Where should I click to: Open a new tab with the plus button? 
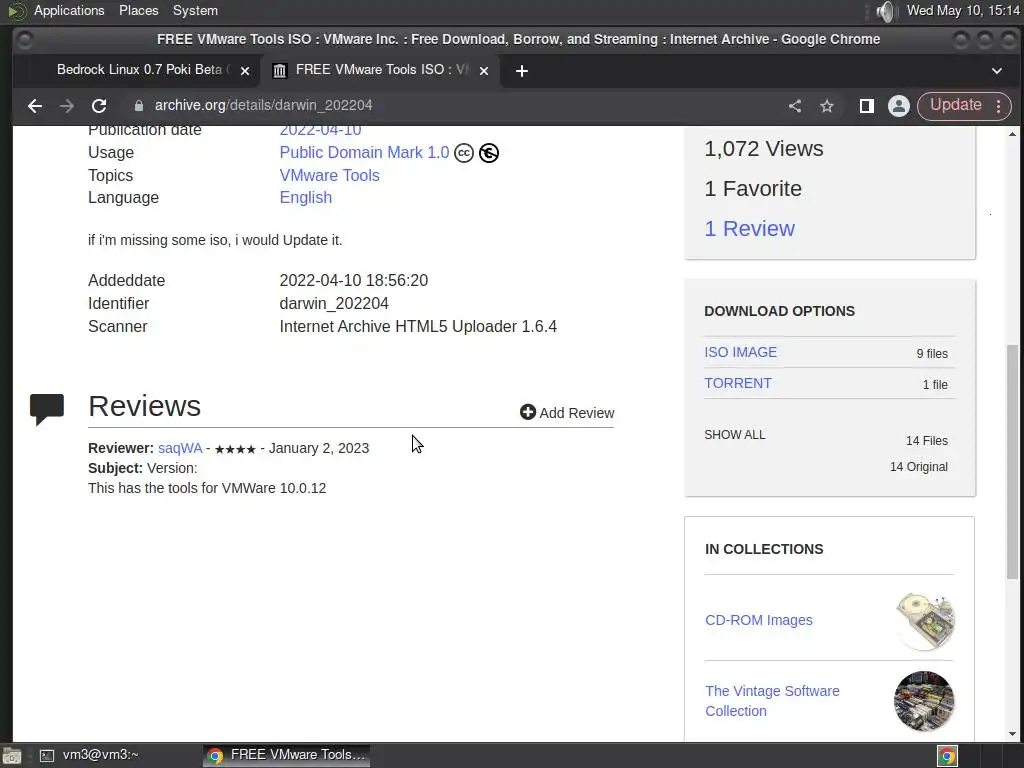[x=522, y=71]
